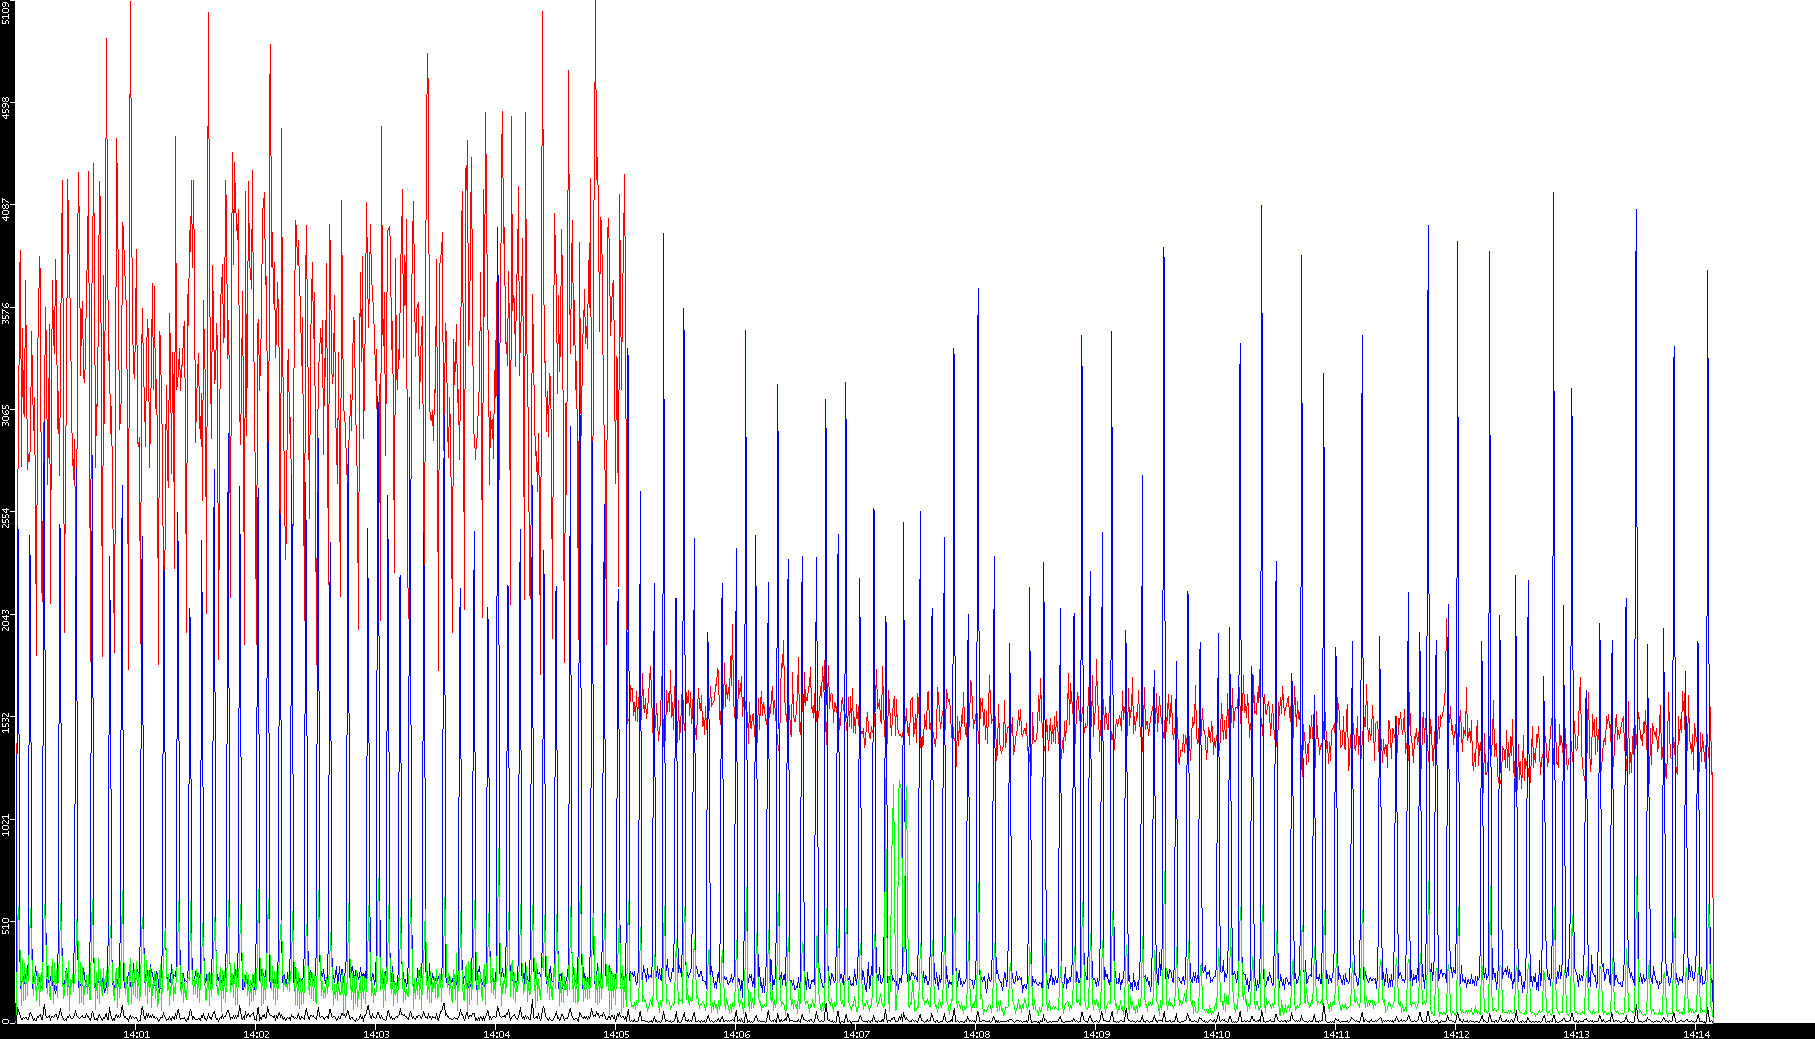Pick the 14:10 time axis tick
Image resolution: width=1815 pixels, height=1039 pixels.
(x=1216, y=1034)
